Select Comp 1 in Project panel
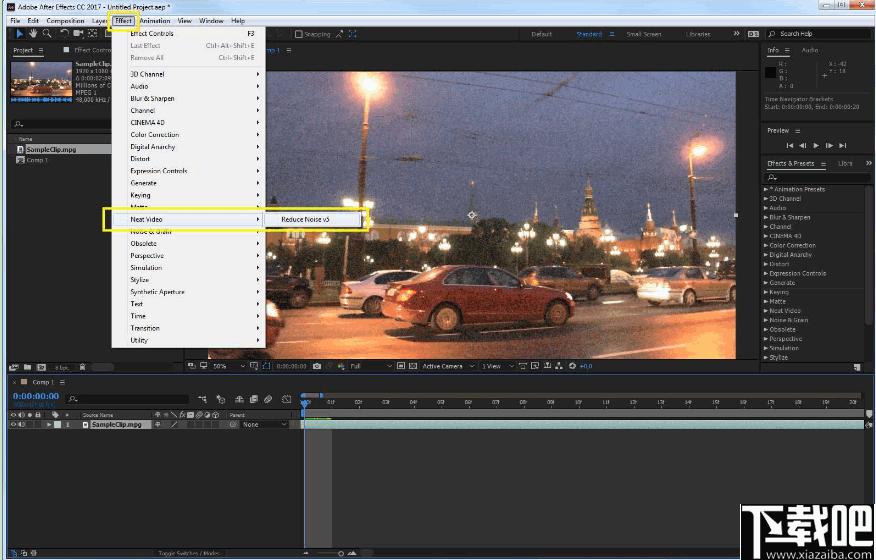 (37, 160)
